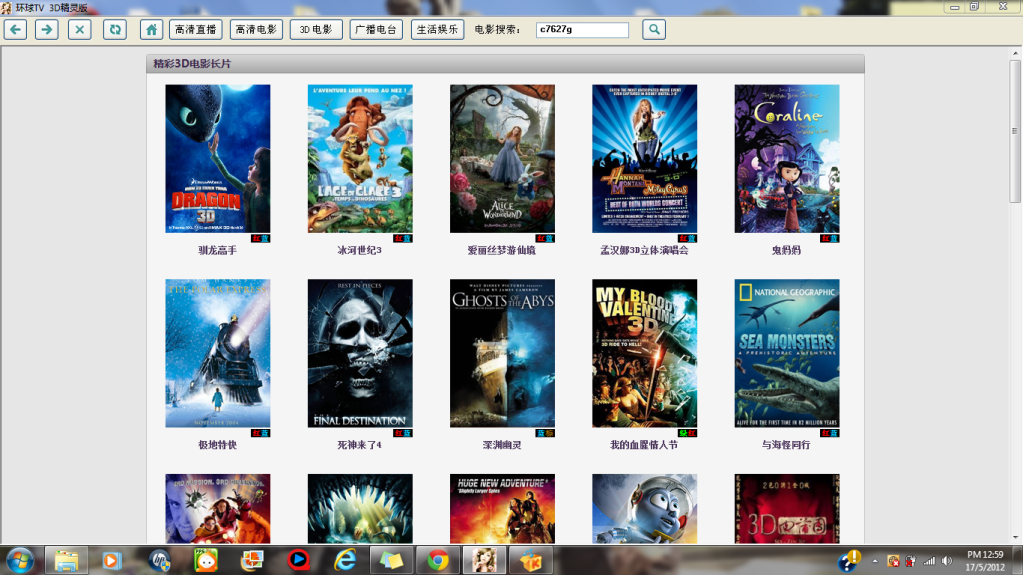Image resolution: width=1023 pixels, height=575 pixels.
Task: Open the Dragon 3D movie poster
Action: (x=217, y=158)
